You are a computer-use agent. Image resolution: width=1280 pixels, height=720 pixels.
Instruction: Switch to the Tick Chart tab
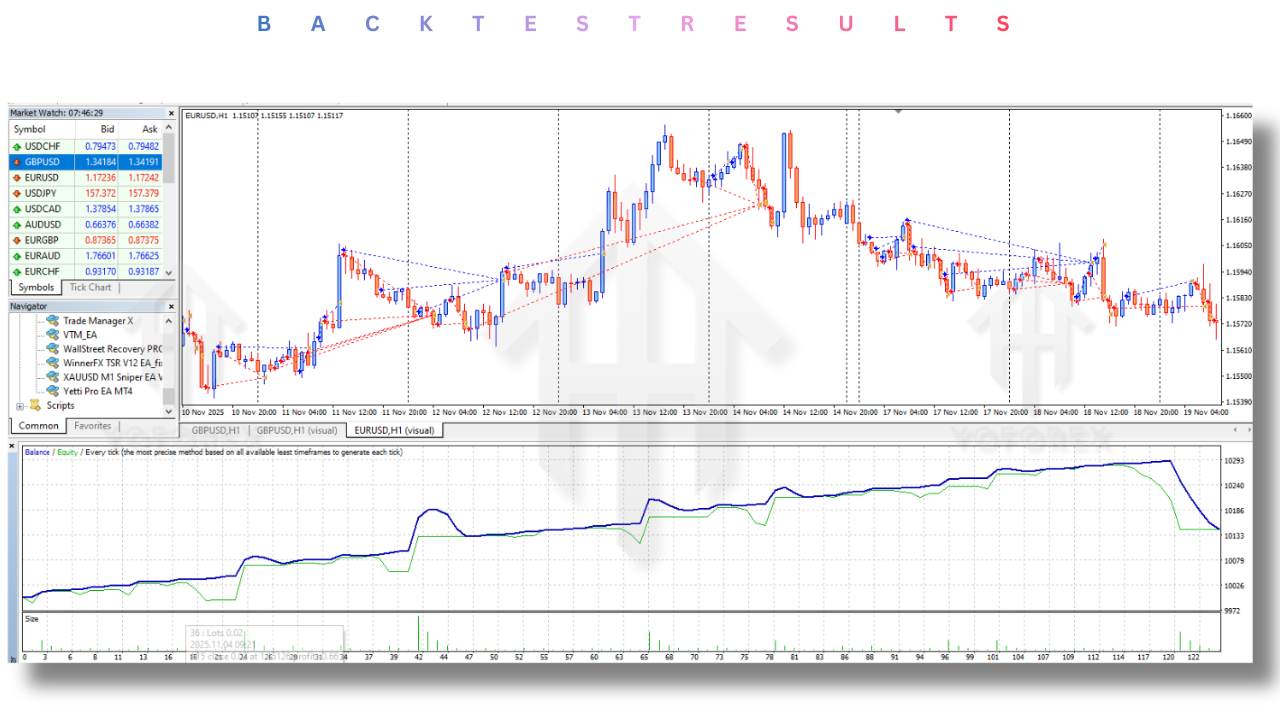[90, 288]
